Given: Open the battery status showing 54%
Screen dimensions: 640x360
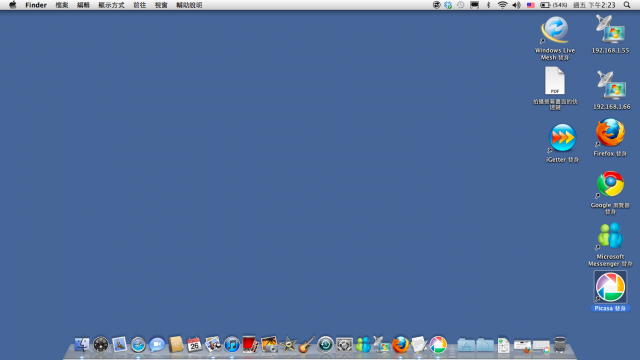Looking at the screenshot, I should click(x=553, y=5).
